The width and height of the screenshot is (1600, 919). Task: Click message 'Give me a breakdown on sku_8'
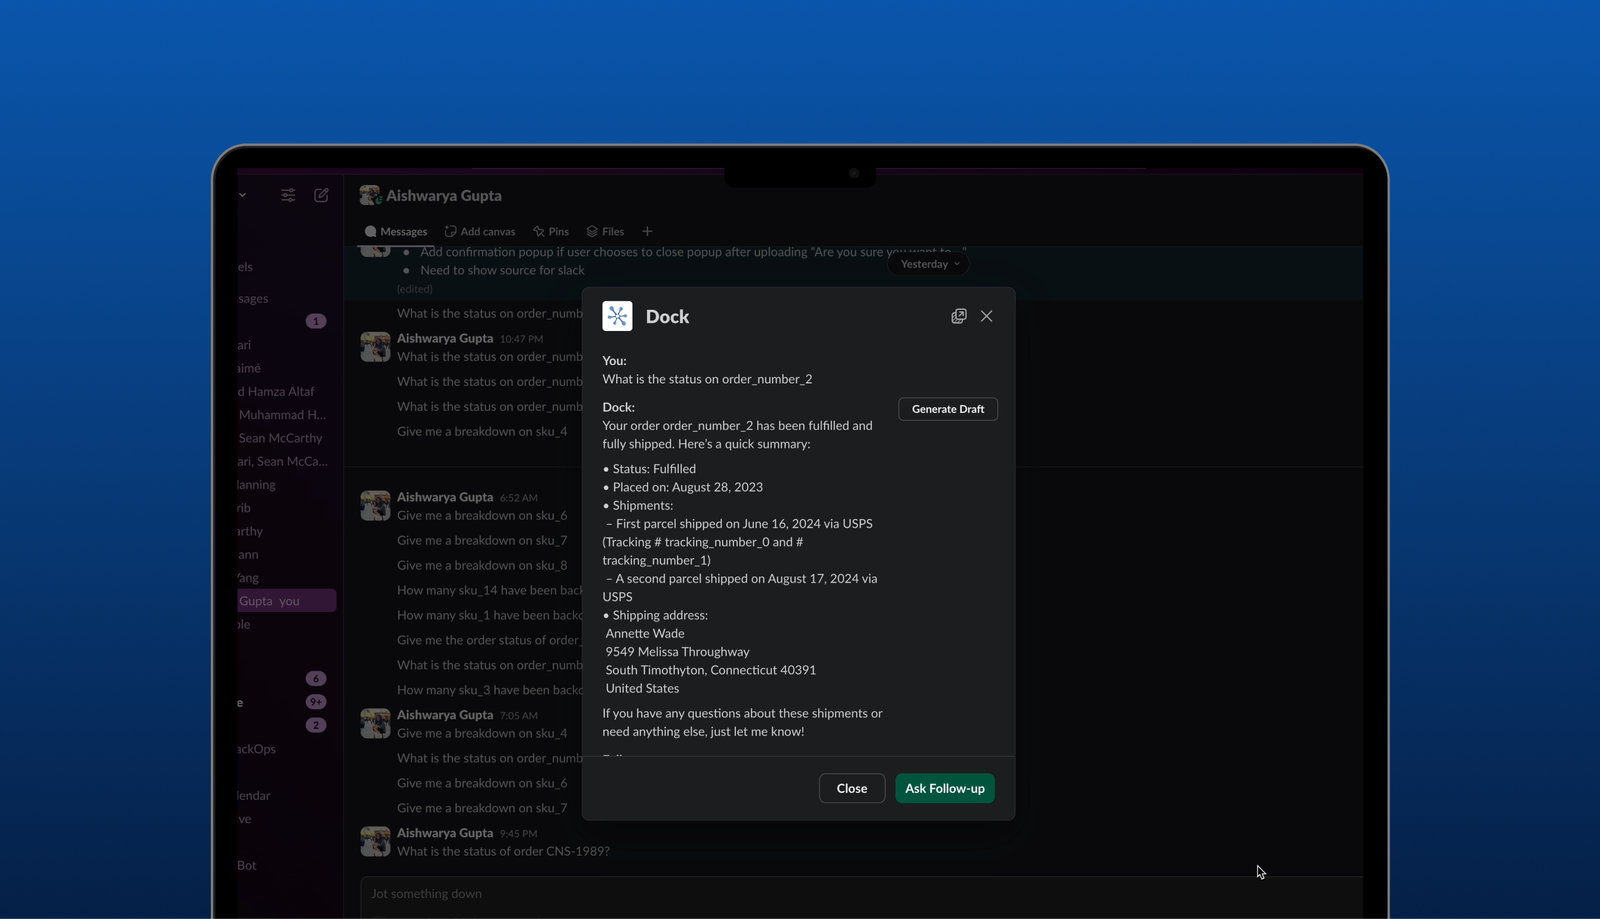click(x=482, y=565)
